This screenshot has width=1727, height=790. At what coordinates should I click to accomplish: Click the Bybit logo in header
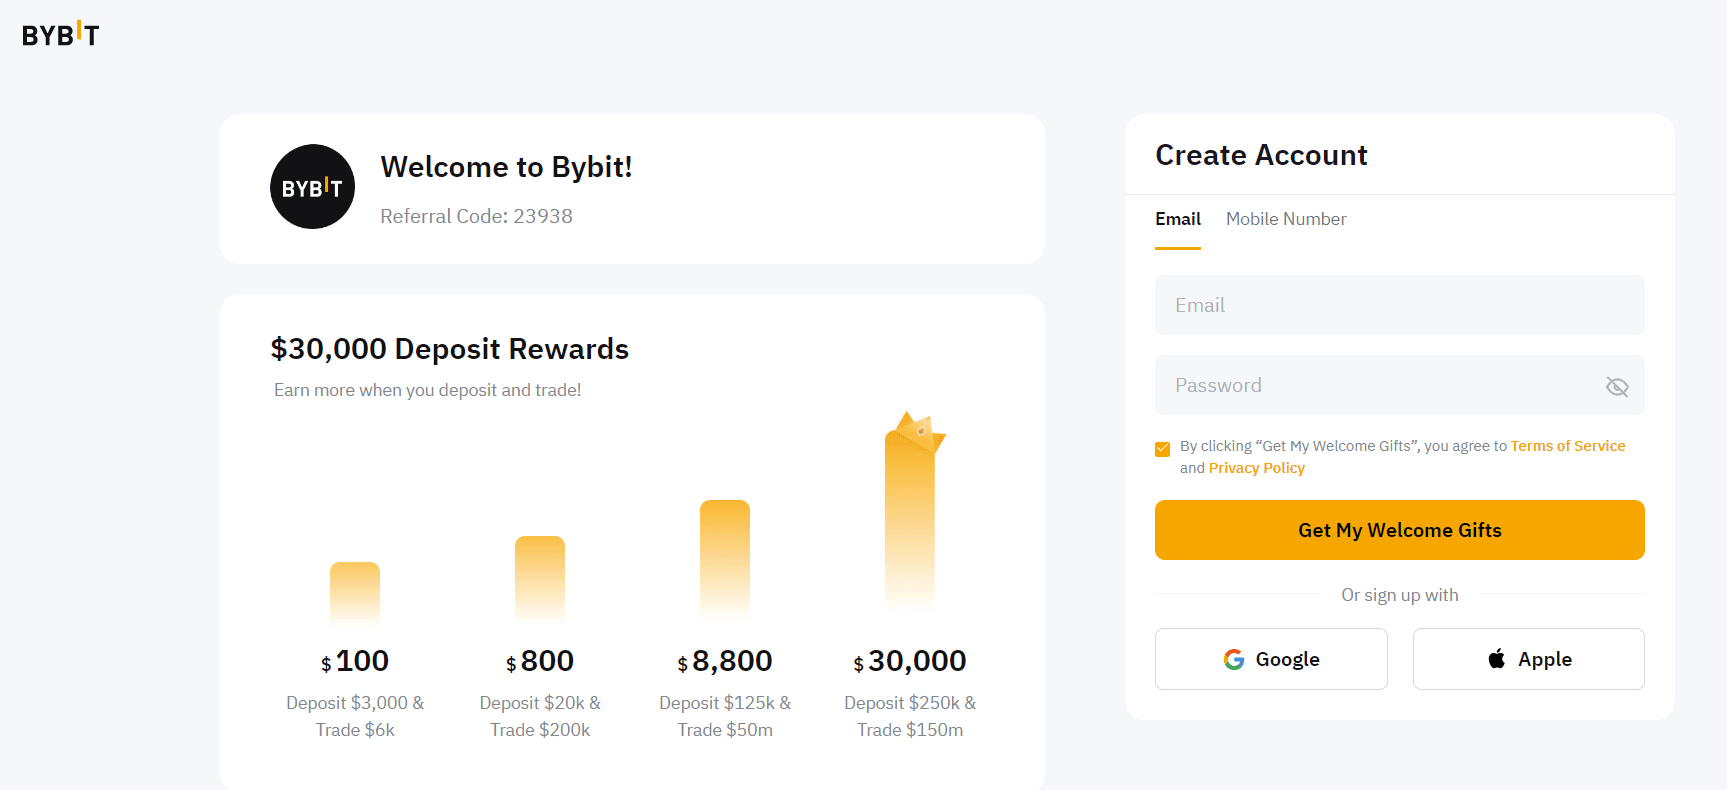(61, 35)
